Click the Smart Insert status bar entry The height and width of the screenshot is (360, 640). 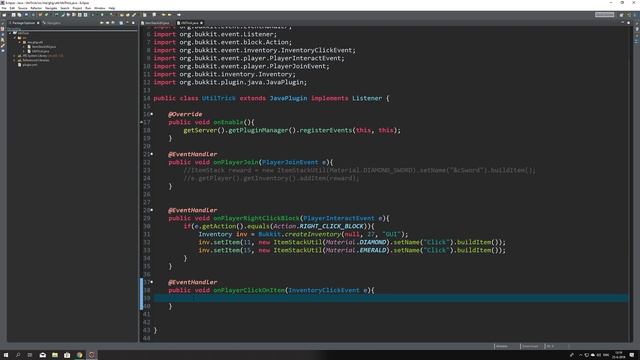point(530,346)
